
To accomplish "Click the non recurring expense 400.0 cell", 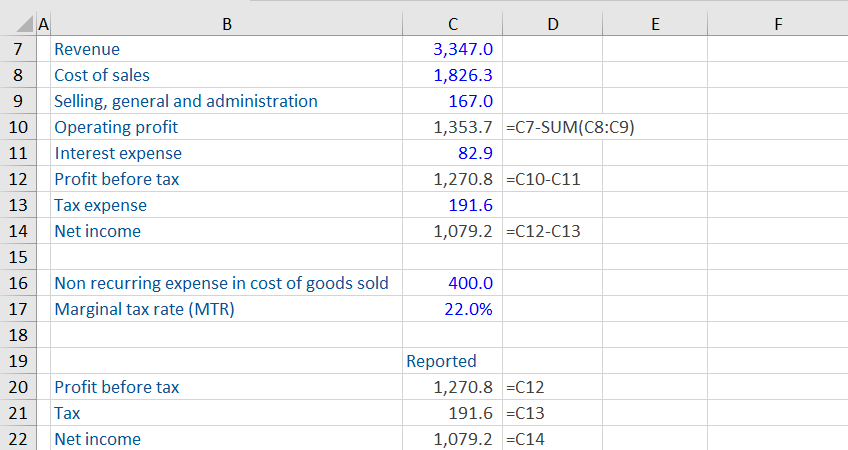I will (452, 283).
